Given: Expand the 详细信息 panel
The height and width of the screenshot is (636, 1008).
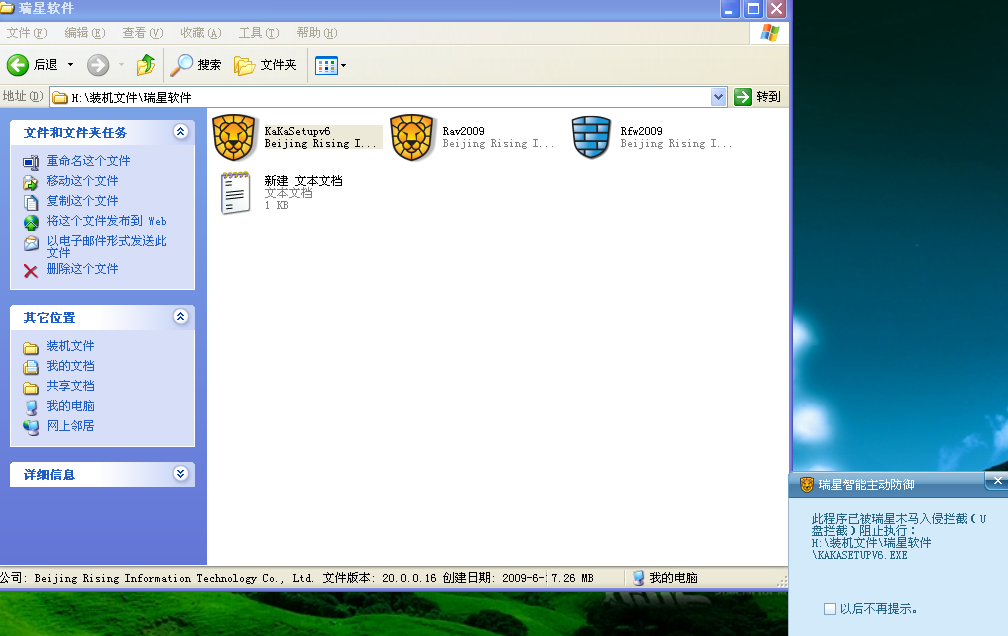Looking at the screenshot, I should point(181,474).
